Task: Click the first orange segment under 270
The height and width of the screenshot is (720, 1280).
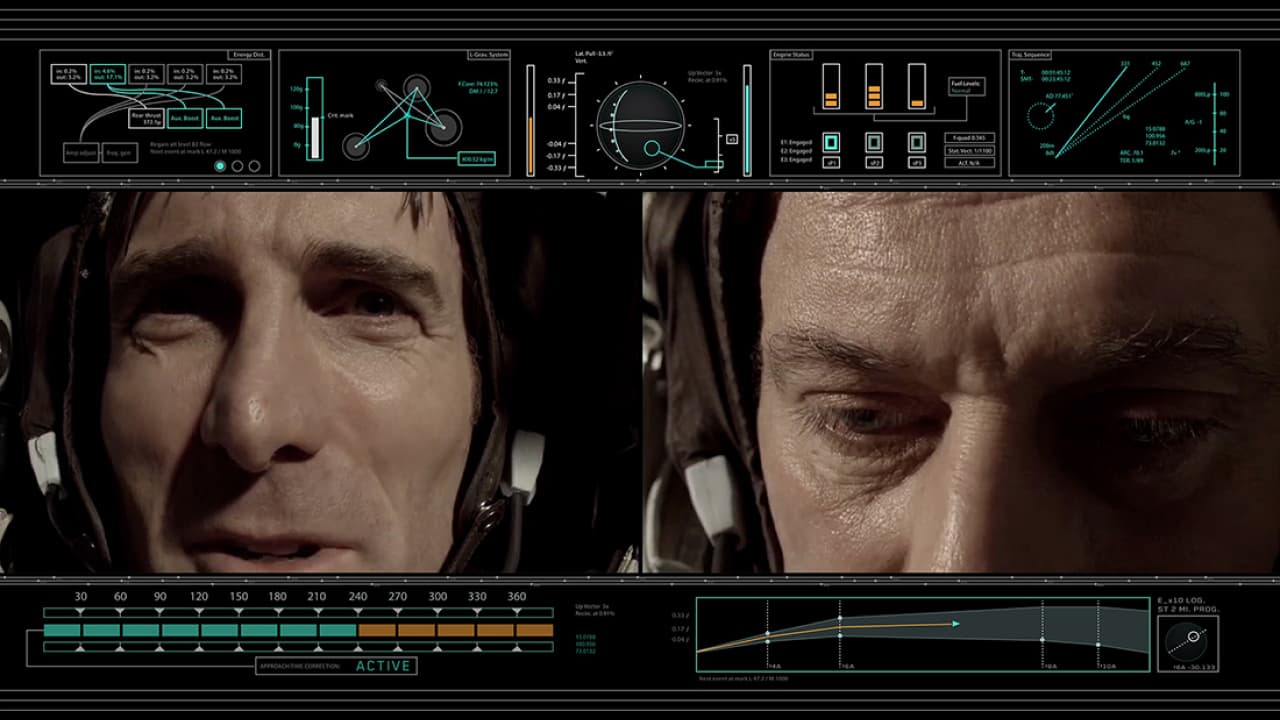Action: (377, 630)
